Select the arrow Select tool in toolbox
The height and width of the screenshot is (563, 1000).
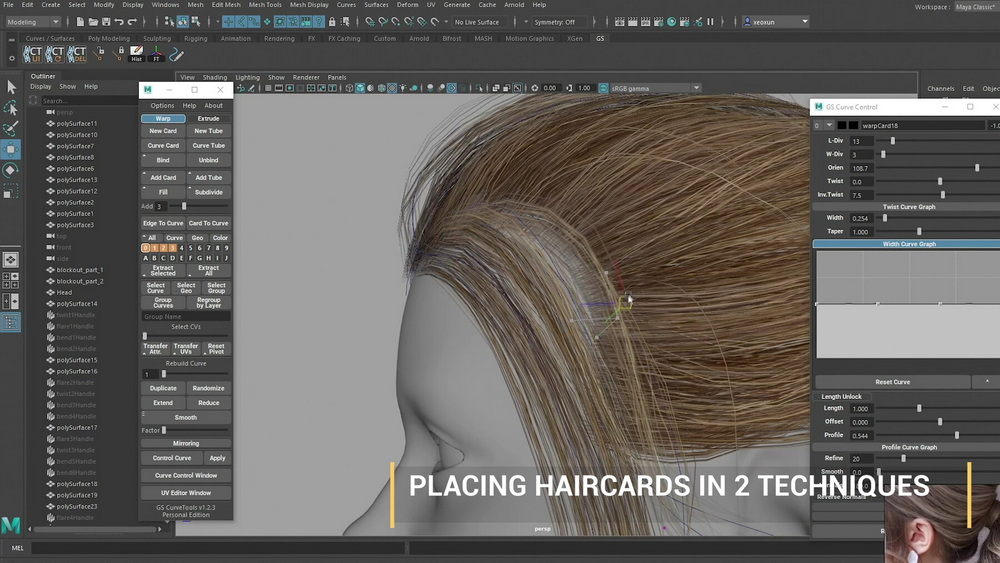pyautogui.click(x=11, y=87)
